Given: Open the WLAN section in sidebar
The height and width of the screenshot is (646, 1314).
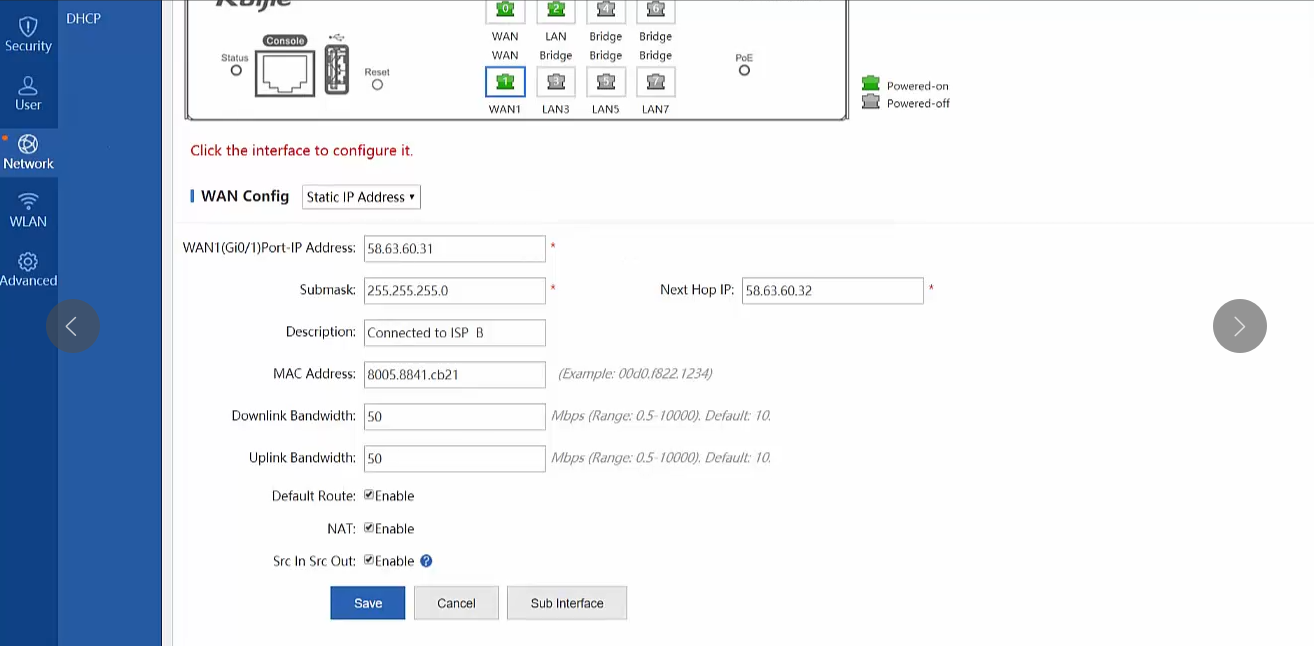Looking at the screenshot, I should 28,210.
